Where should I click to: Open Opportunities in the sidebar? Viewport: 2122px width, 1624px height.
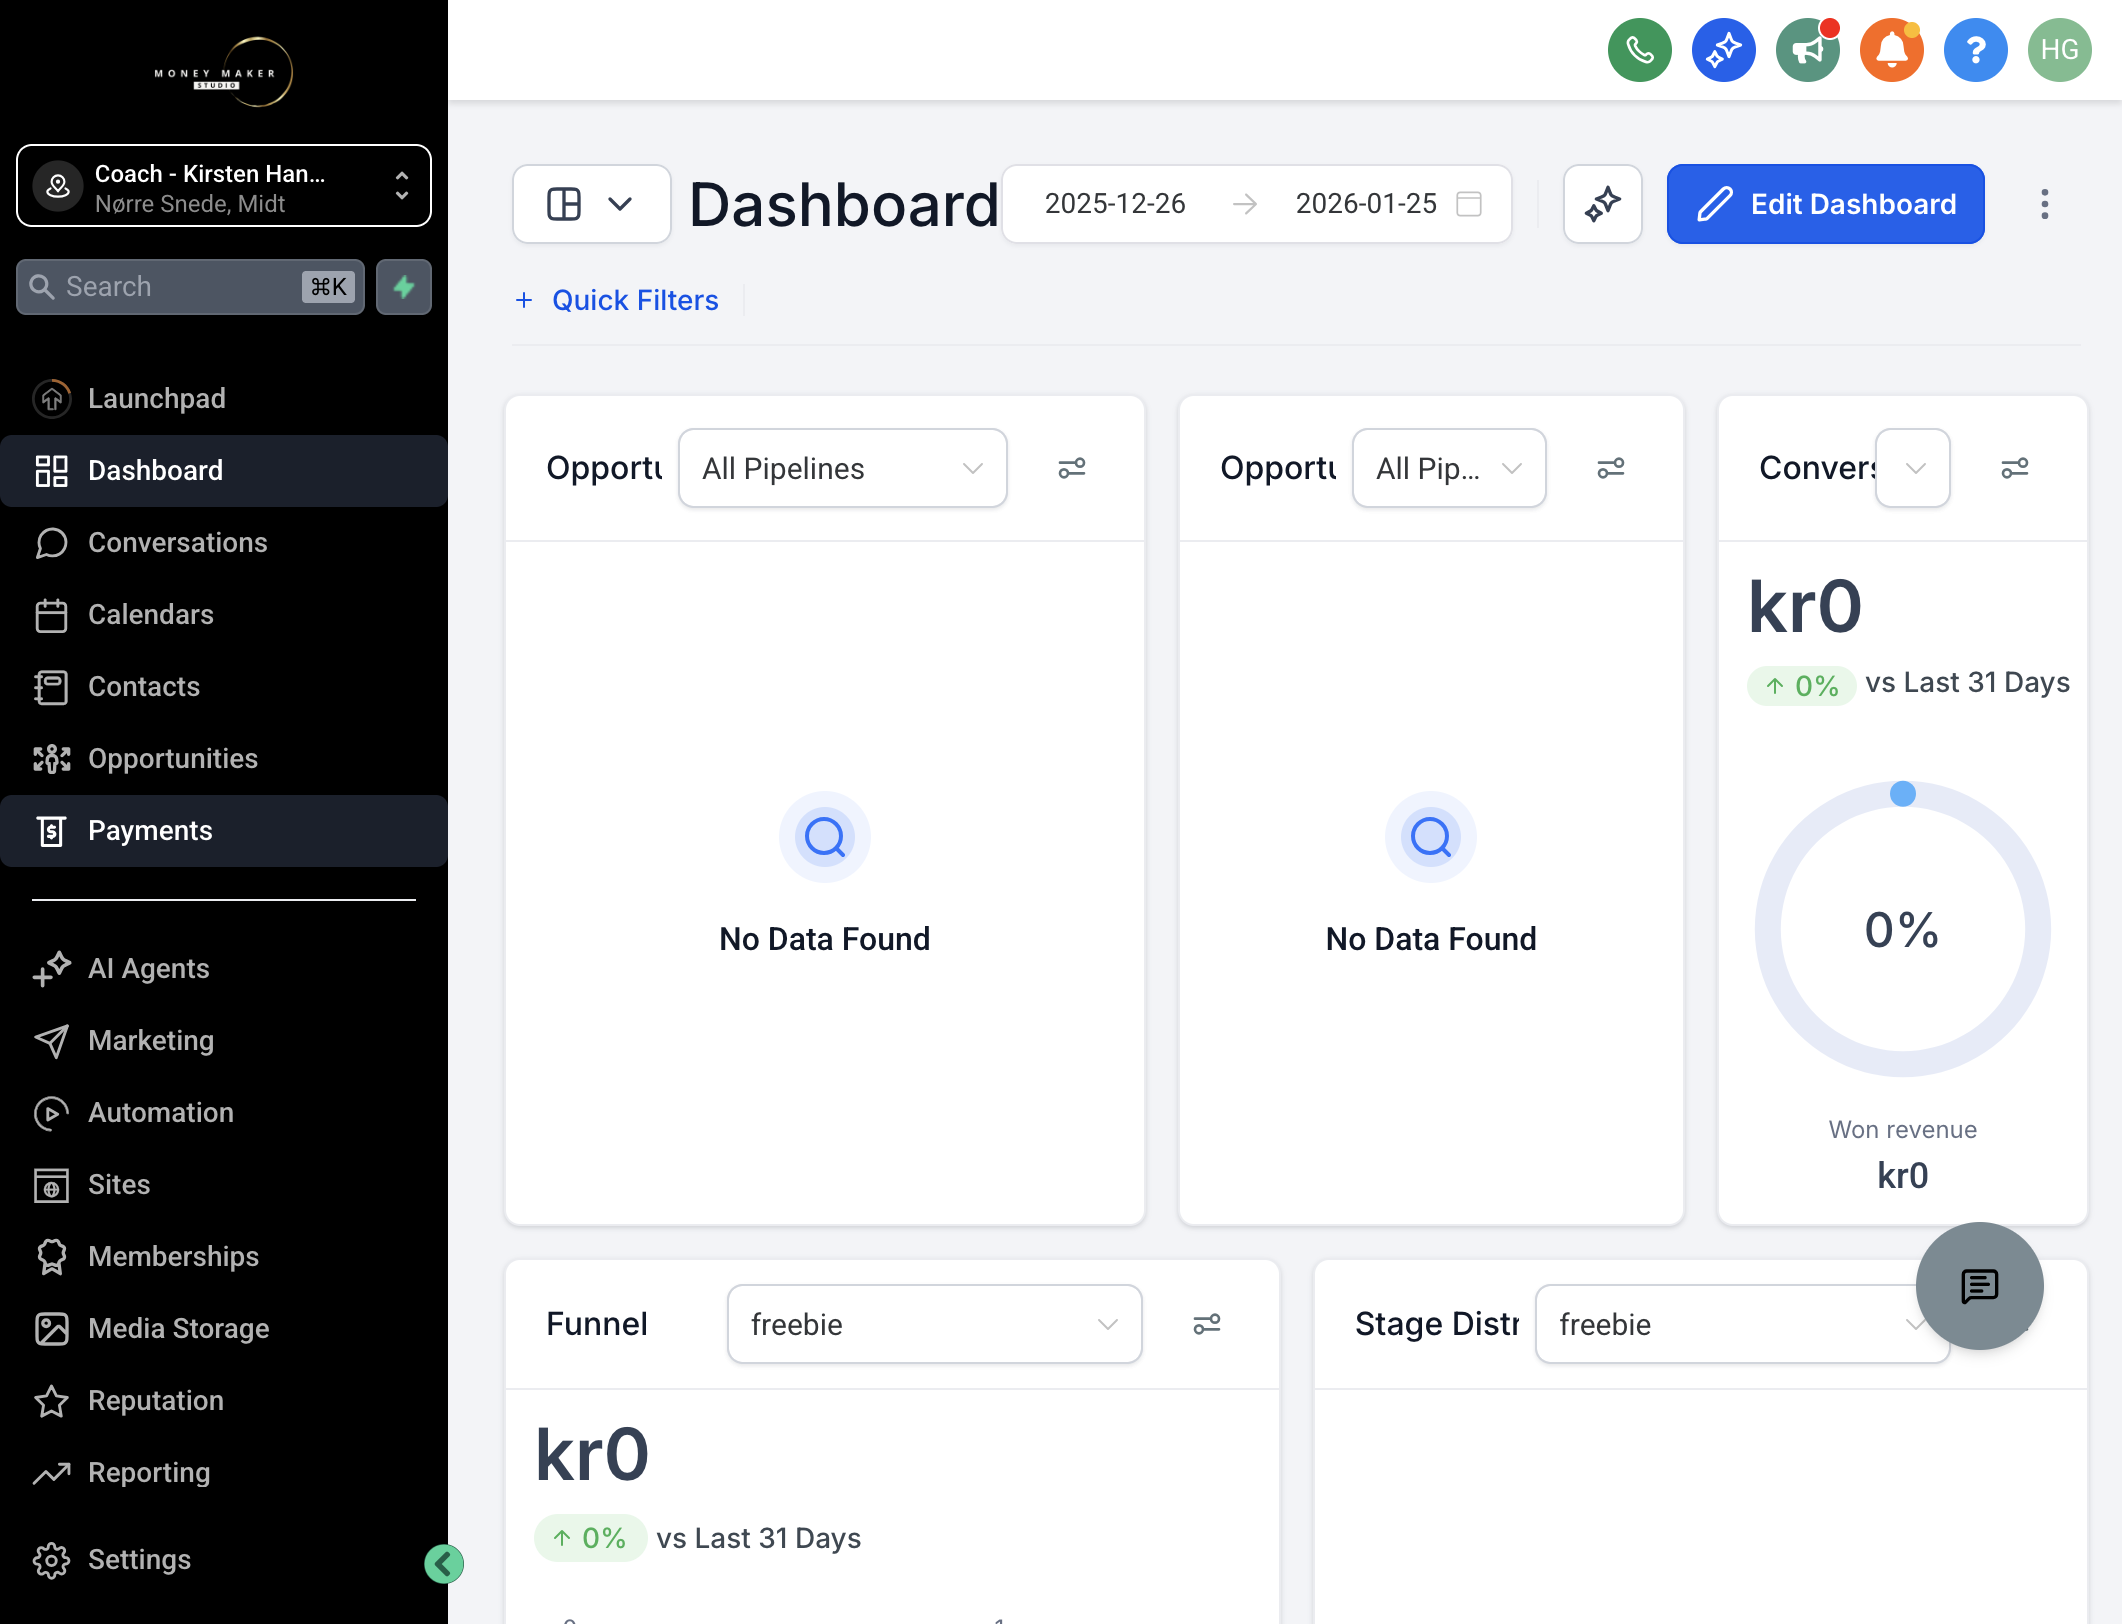click(x=224, y=758)
